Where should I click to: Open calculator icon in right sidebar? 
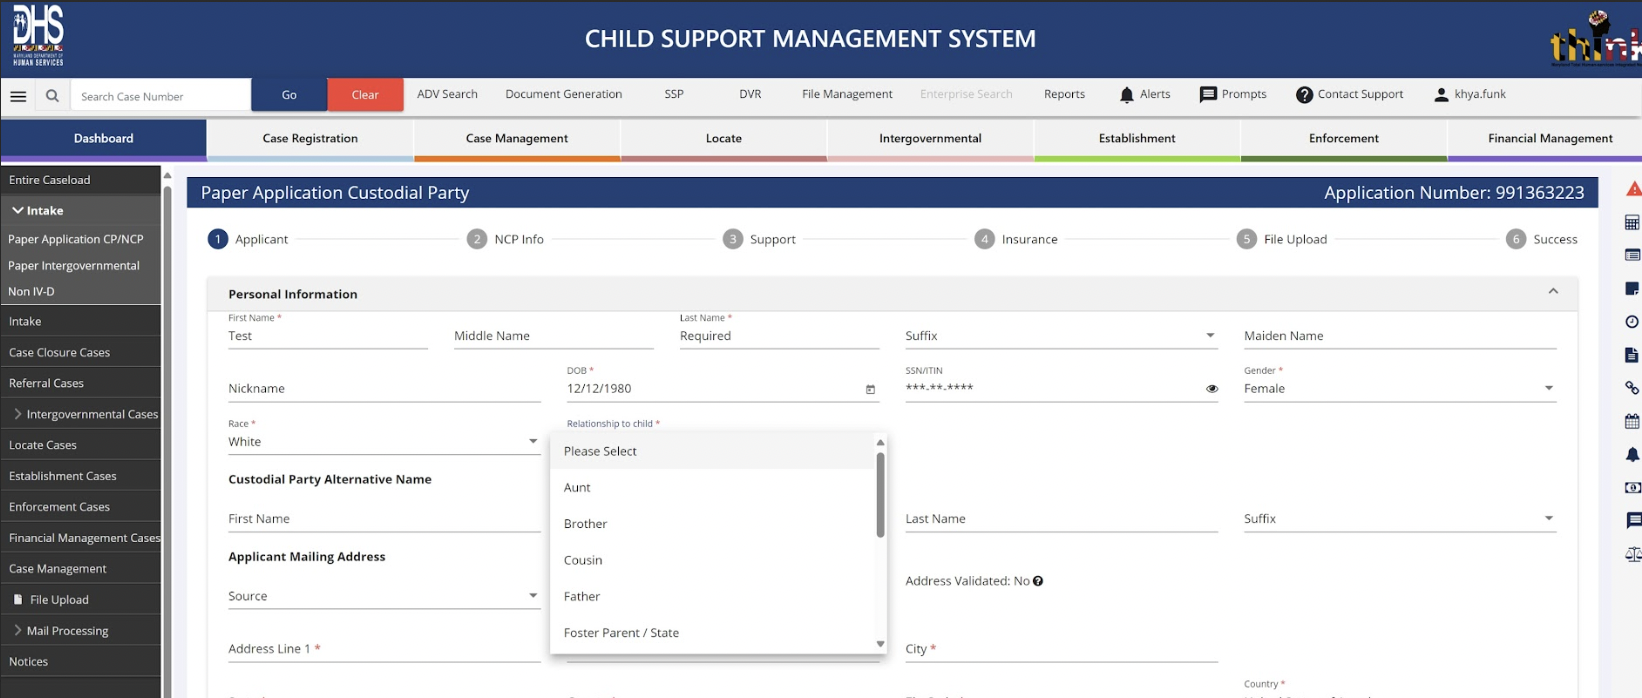(1632, 222)
